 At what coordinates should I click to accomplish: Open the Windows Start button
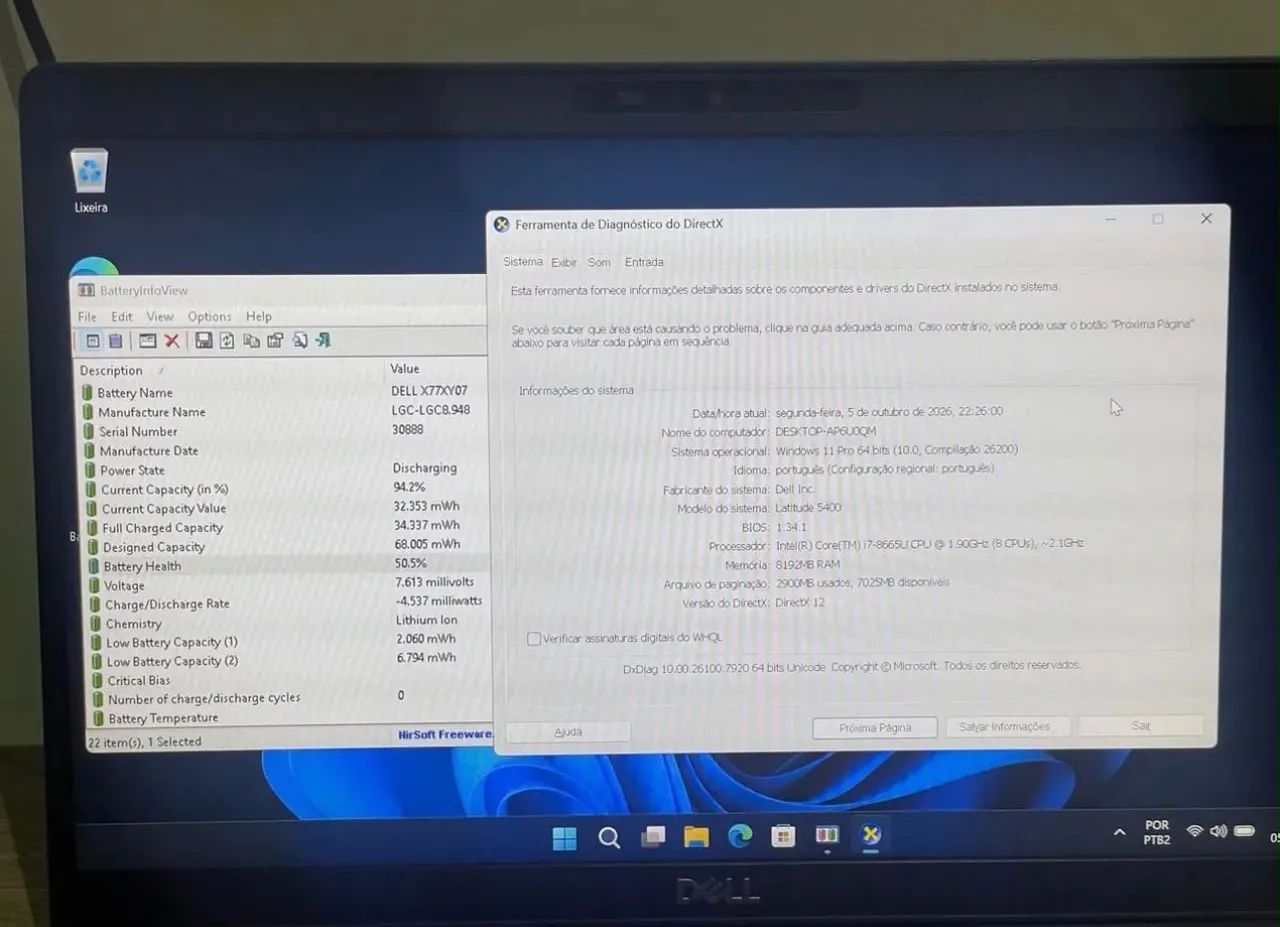(564, 838)
